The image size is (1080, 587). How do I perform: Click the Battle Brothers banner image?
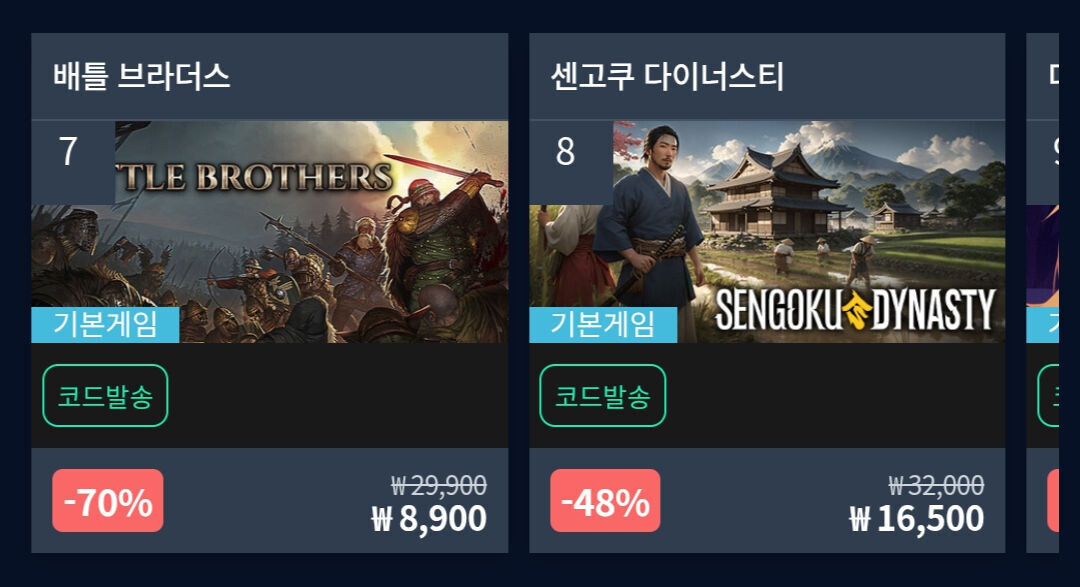point(270,231)
